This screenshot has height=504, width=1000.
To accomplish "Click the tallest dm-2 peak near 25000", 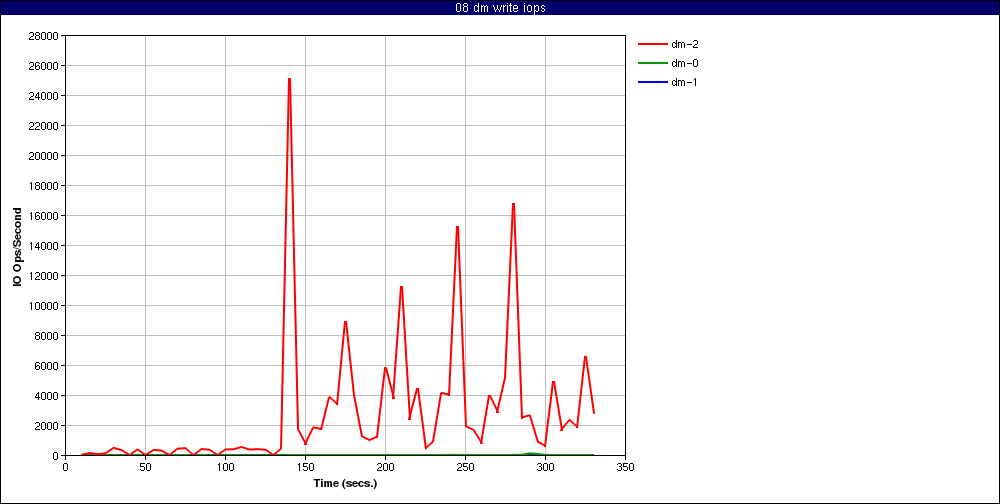I will [x=290, y=79].
